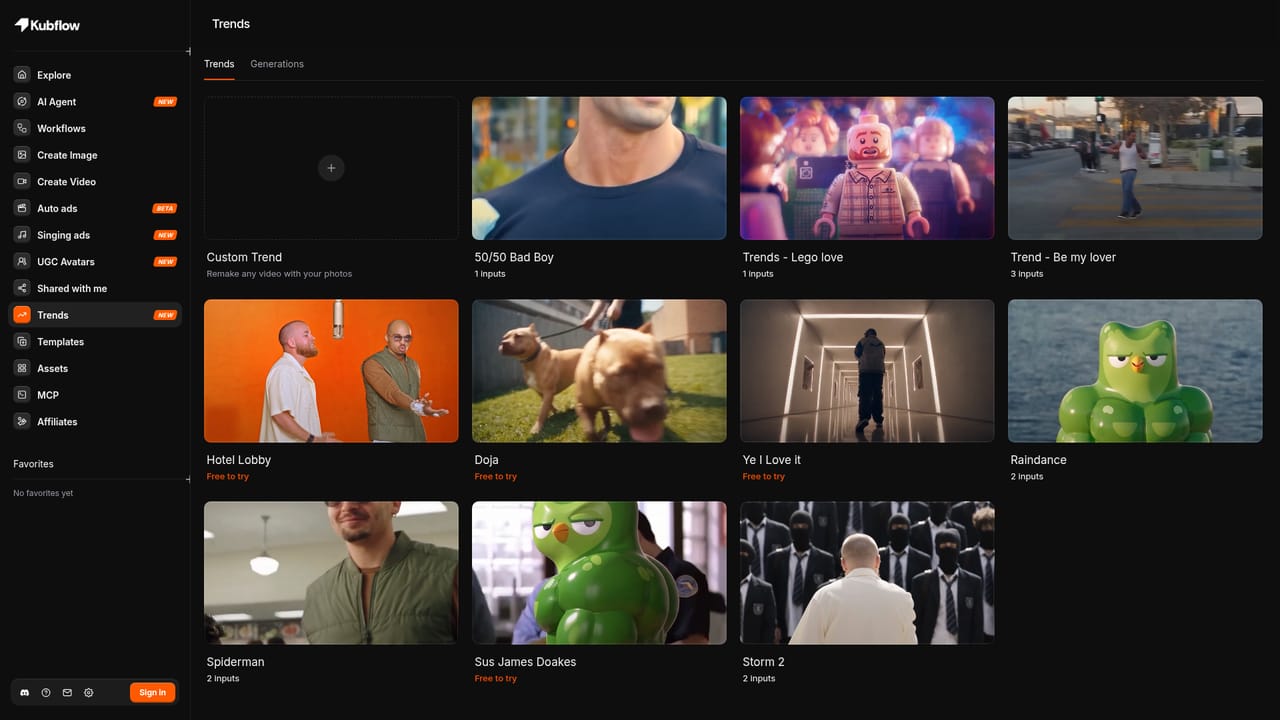Click the plus icon in Custom Trend card

point(331,168)
